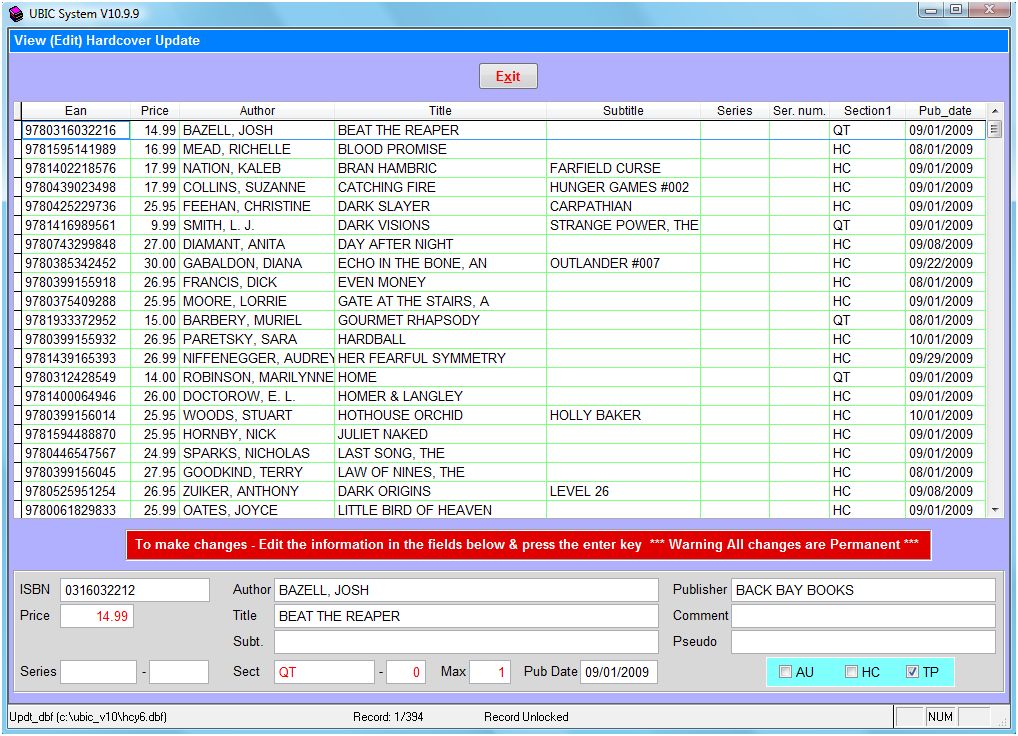Click the Sect field showing QT
The width and height of the screenshot is (1018, 736).
(324, 672)
